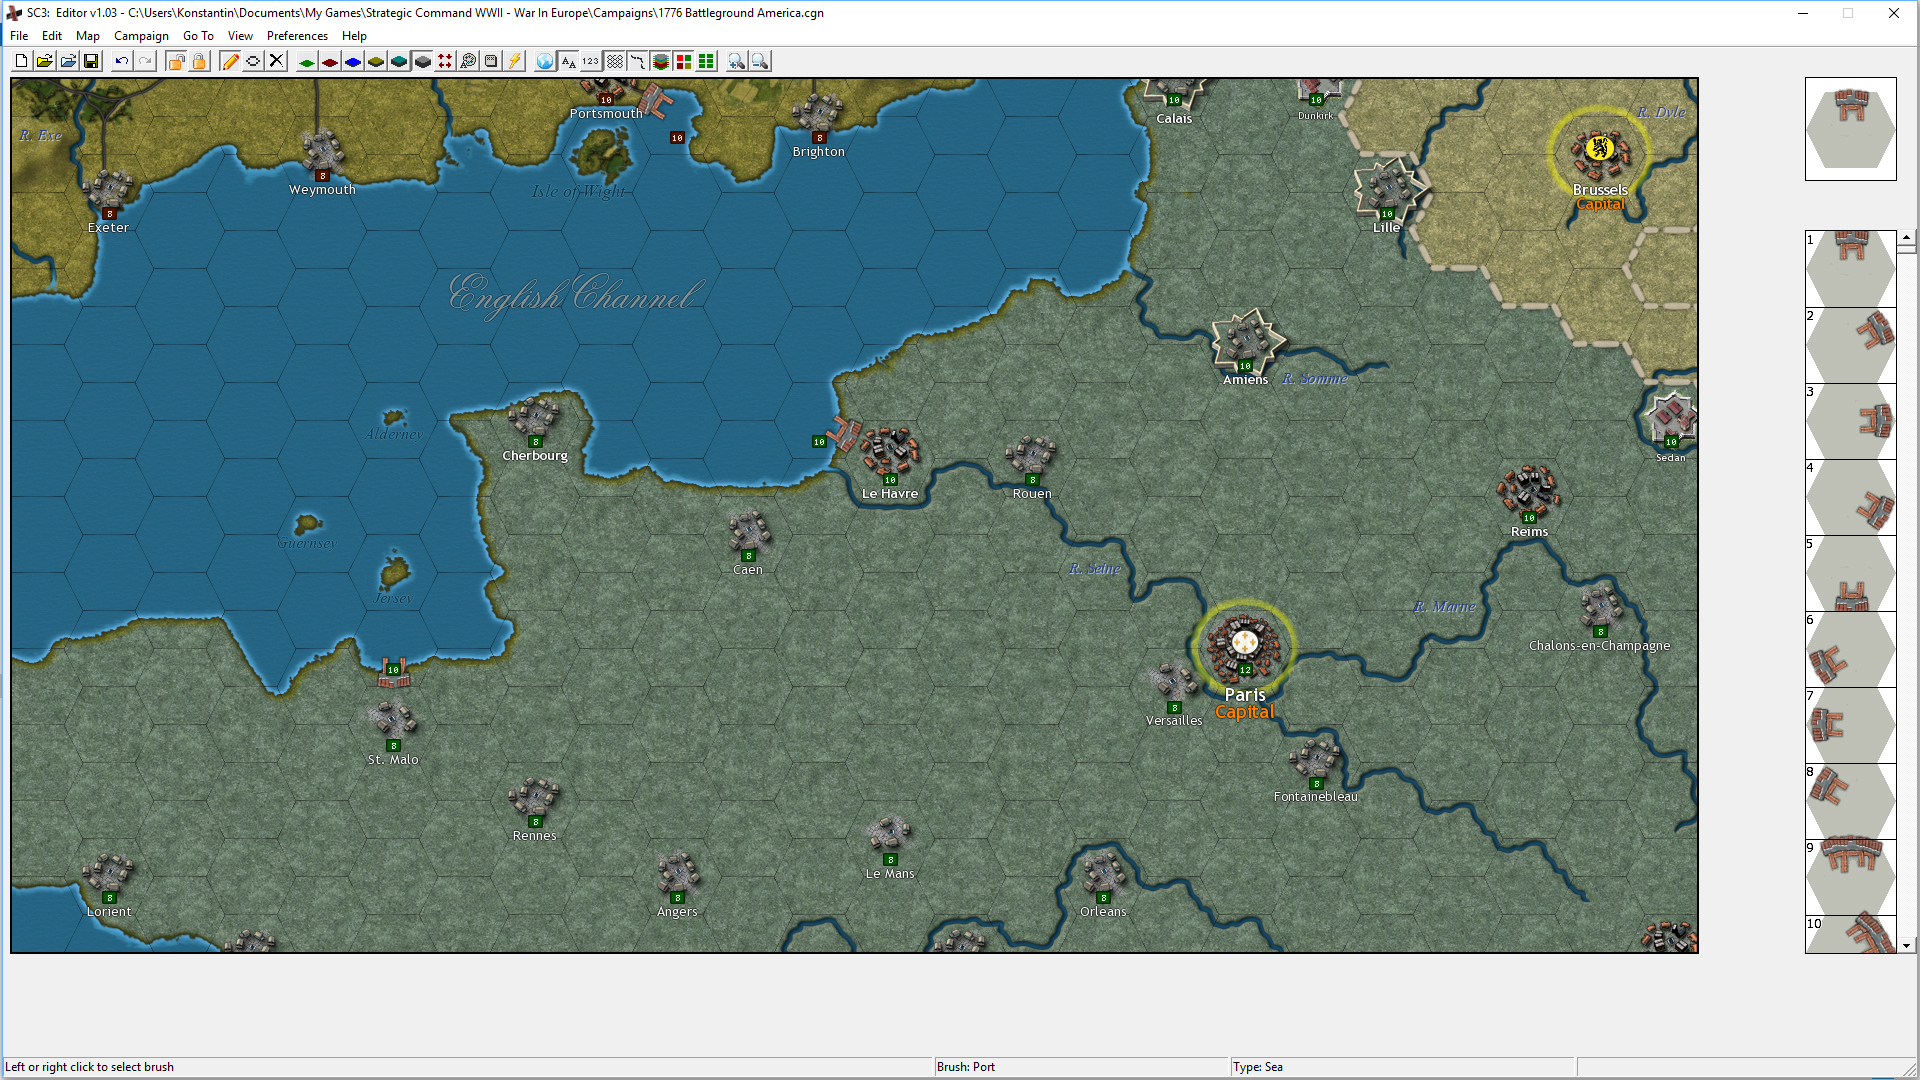1920x1080 pixels.
Task: Select the dark red layer tile icon
Action: tap(329, 62)
